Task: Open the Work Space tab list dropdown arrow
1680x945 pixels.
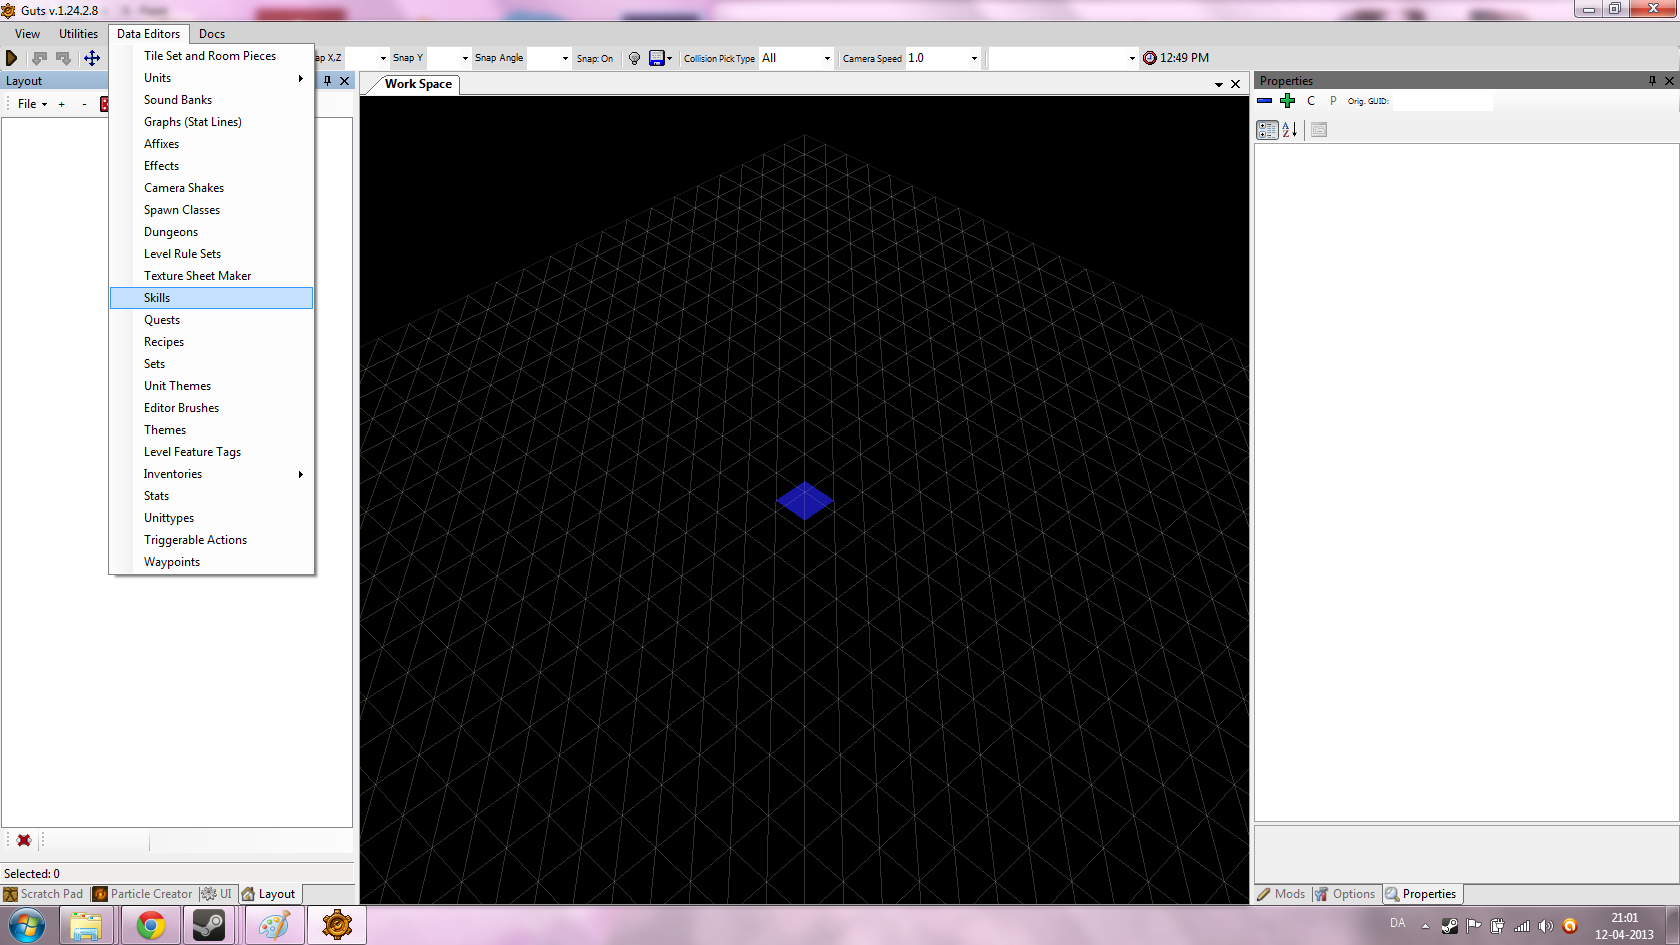Action: (1219, 84)
